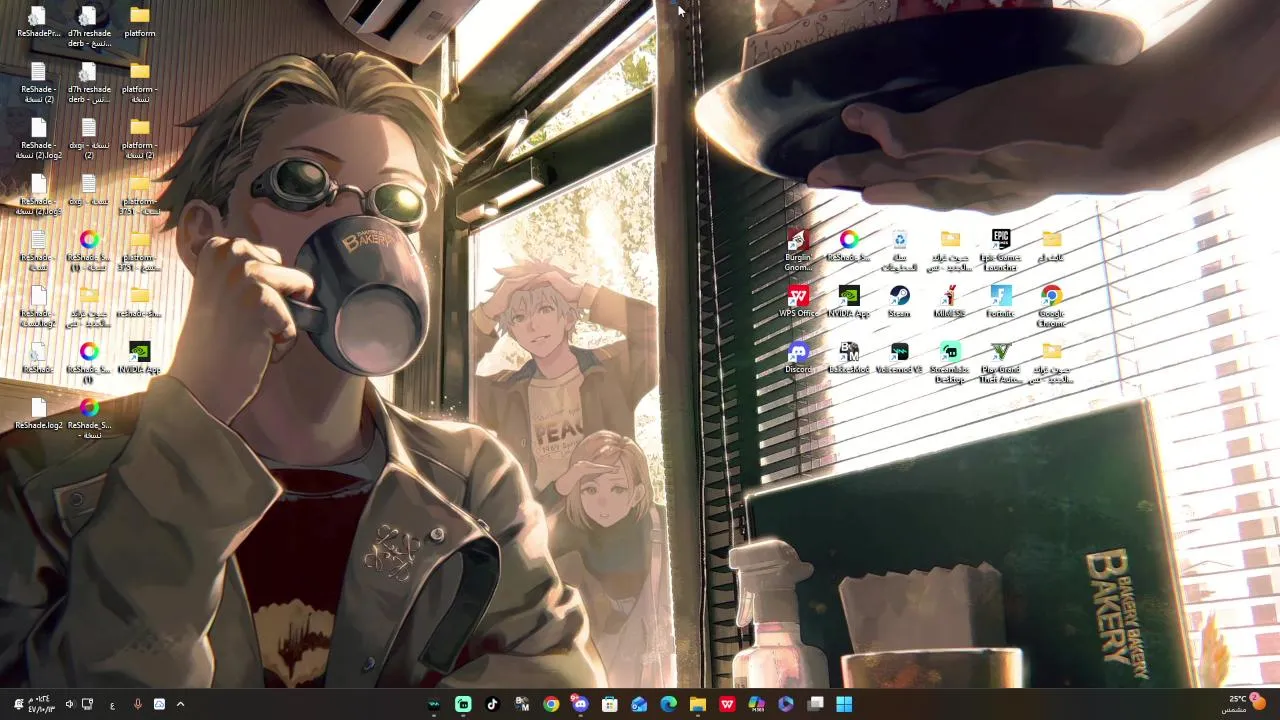Select the reShade-sh... folder
1280x720 pixels.
[139, 301]
